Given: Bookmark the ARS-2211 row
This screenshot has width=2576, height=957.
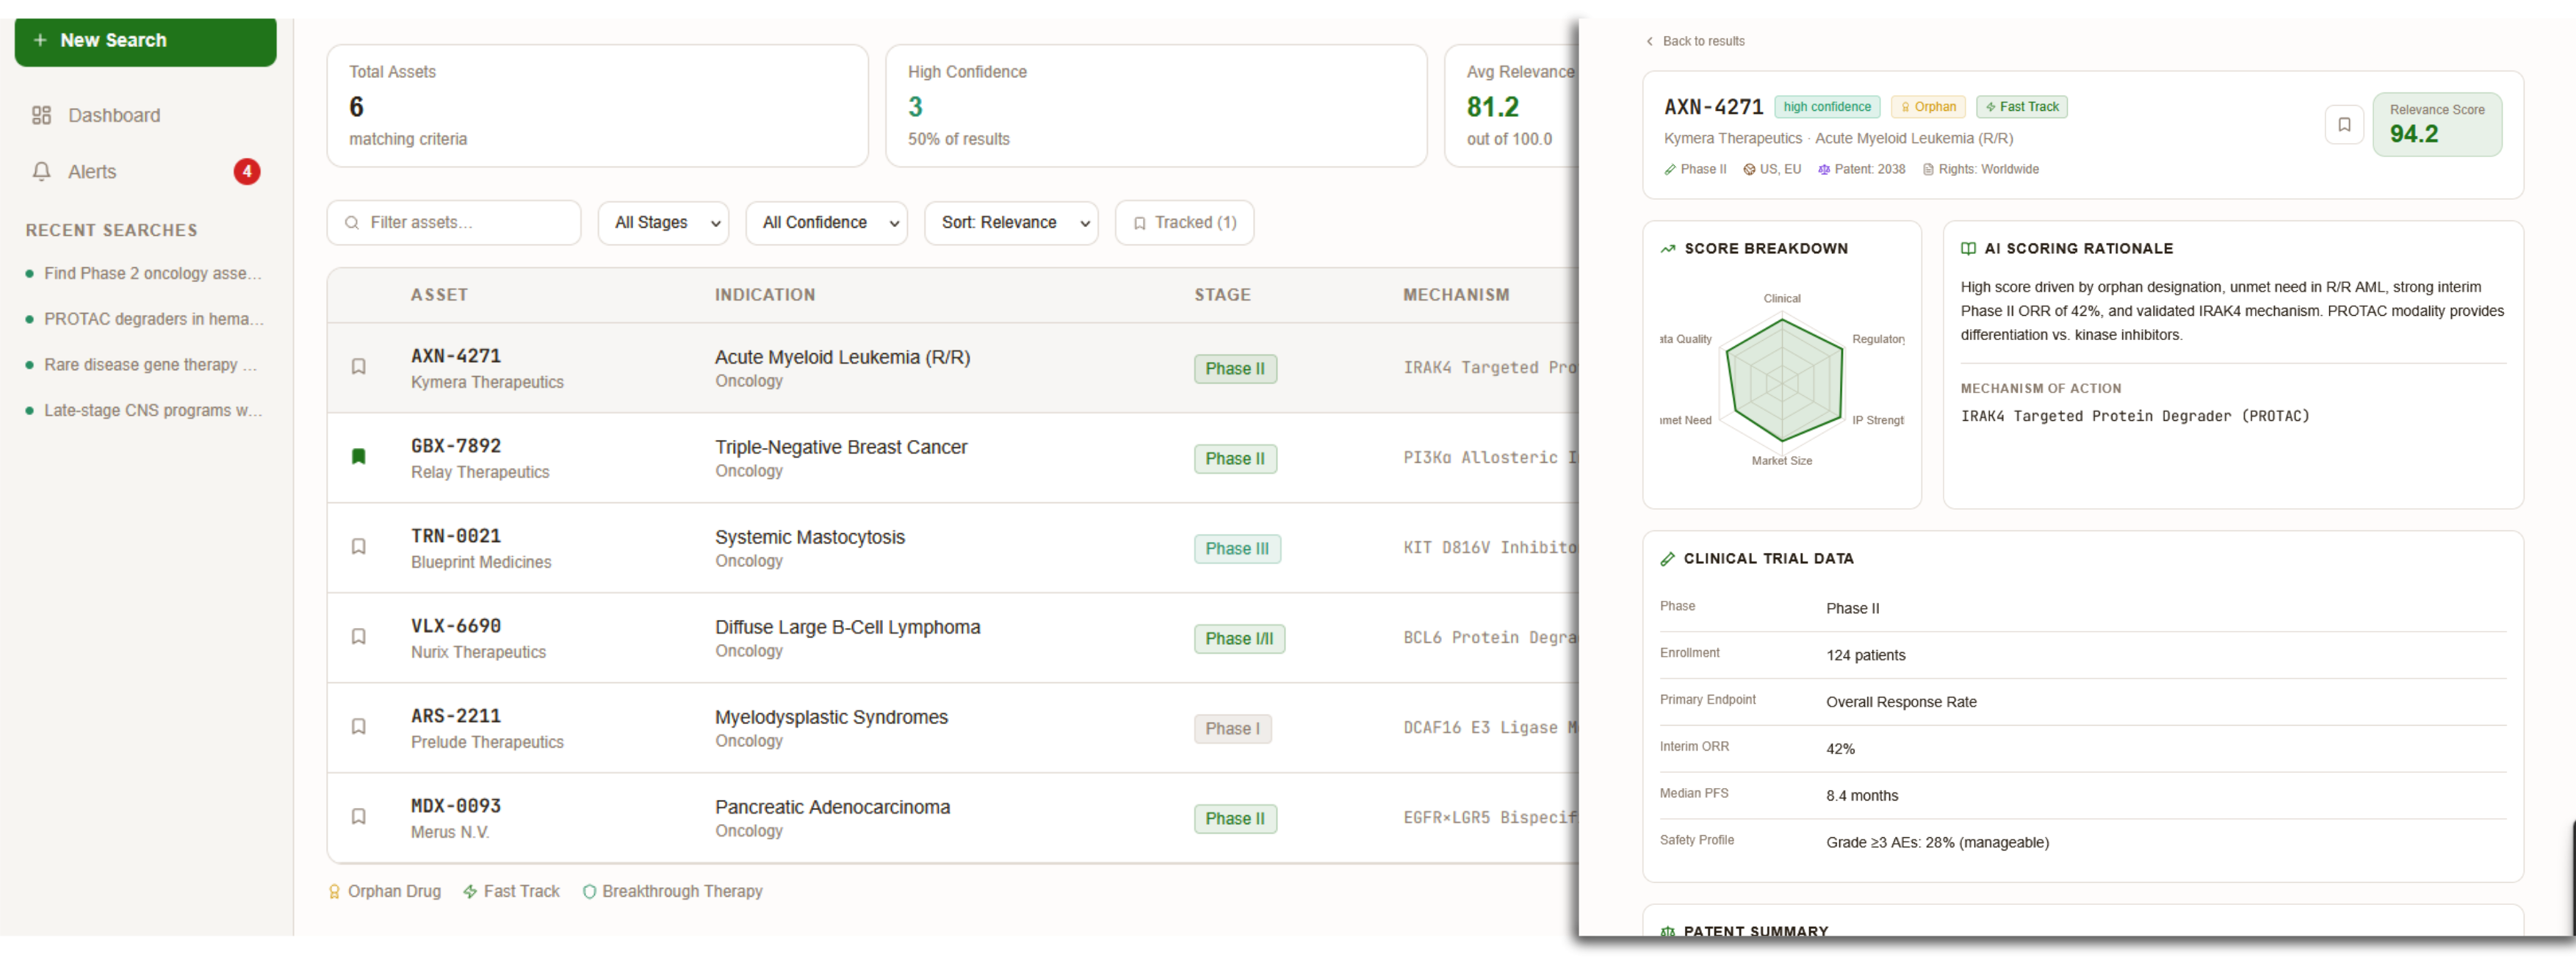Looking at the screenshot, I should pyautogui.click(x=359, y=727).
